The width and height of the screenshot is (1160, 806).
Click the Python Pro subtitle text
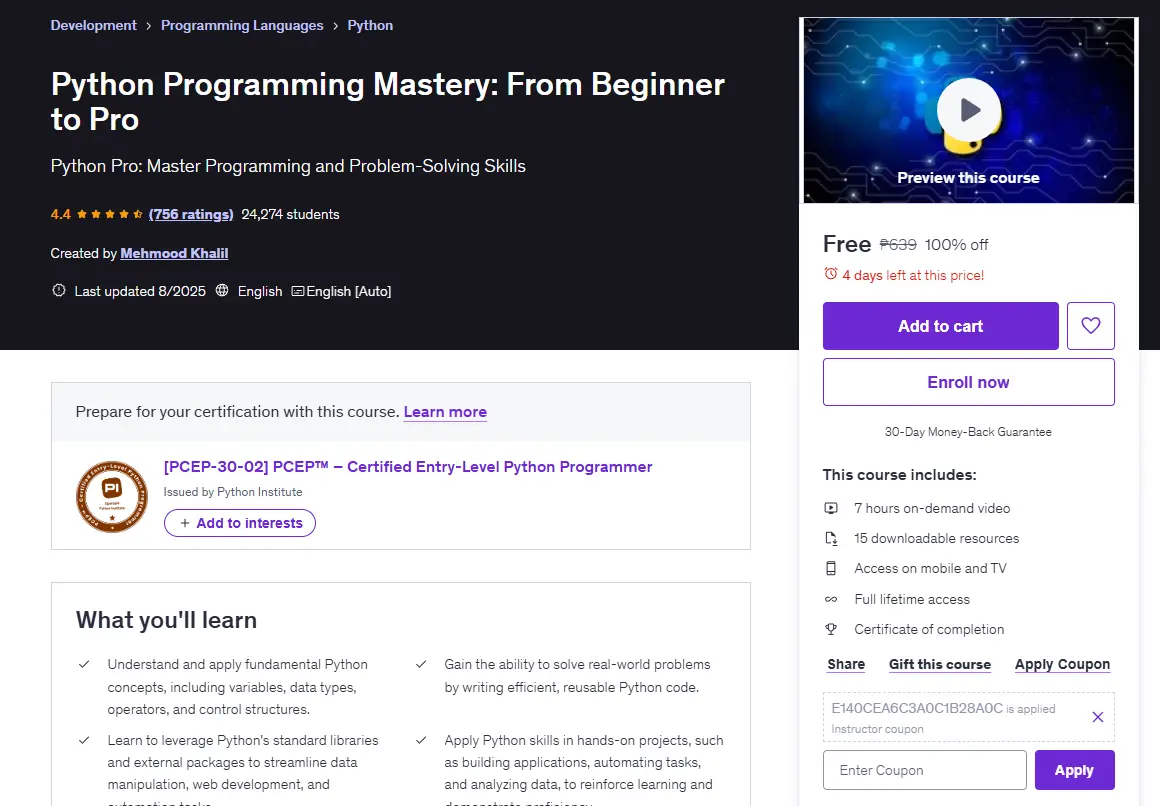click(x=288, y=166)
